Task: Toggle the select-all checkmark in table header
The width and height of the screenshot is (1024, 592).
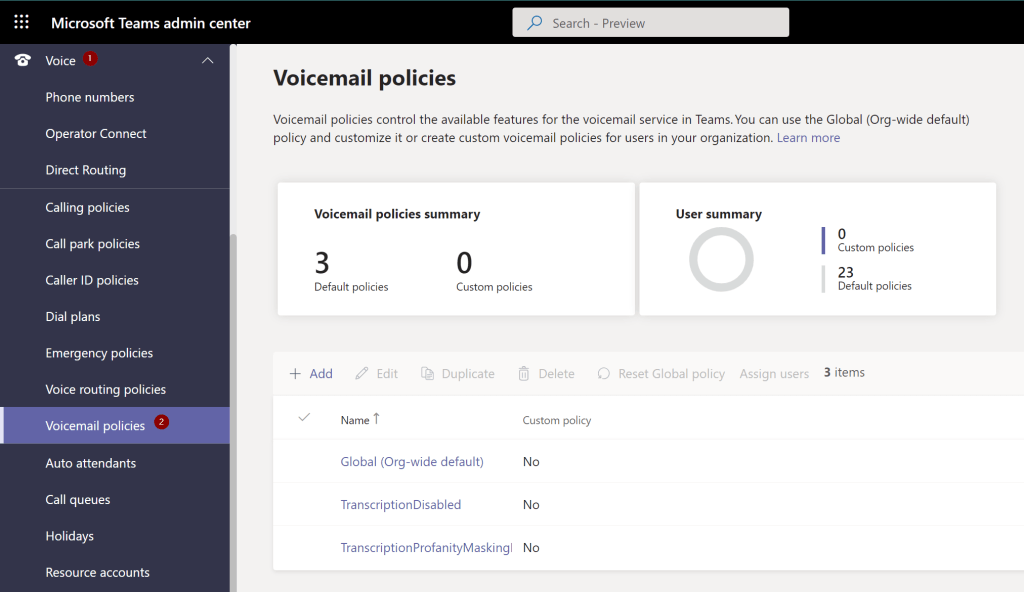Action: [305, 418]
